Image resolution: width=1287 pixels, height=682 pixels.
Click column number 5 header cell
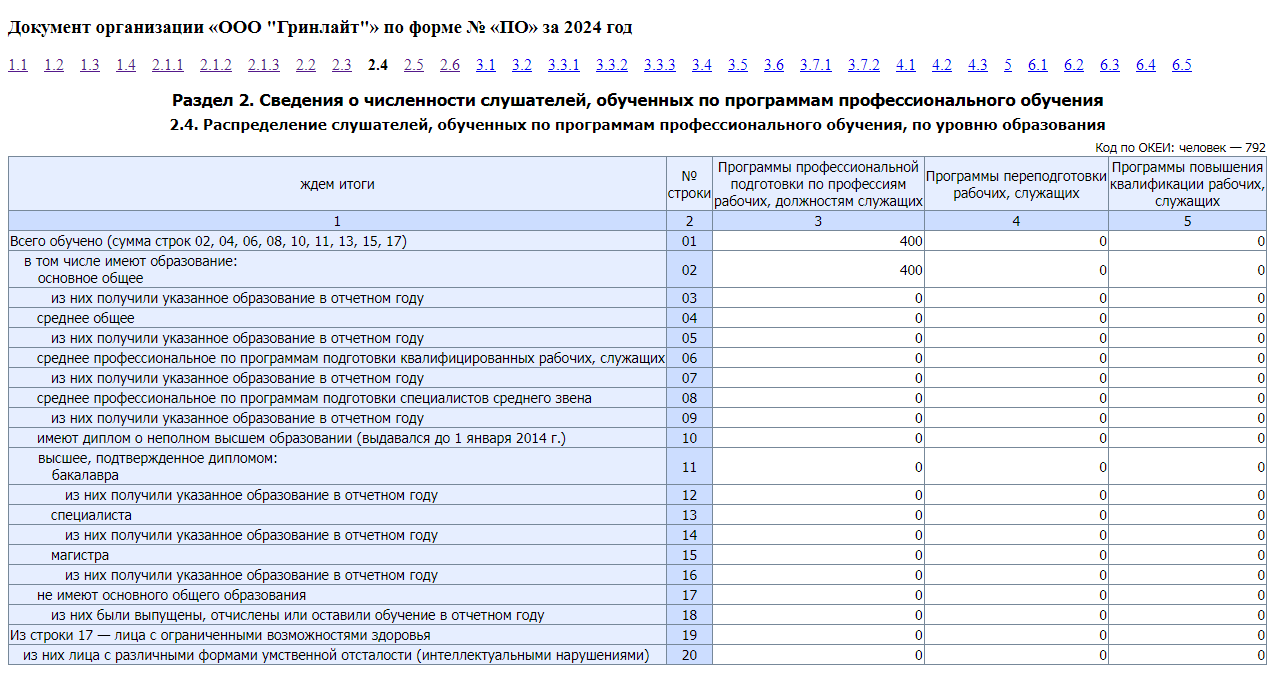click(x=1187, y=221)
